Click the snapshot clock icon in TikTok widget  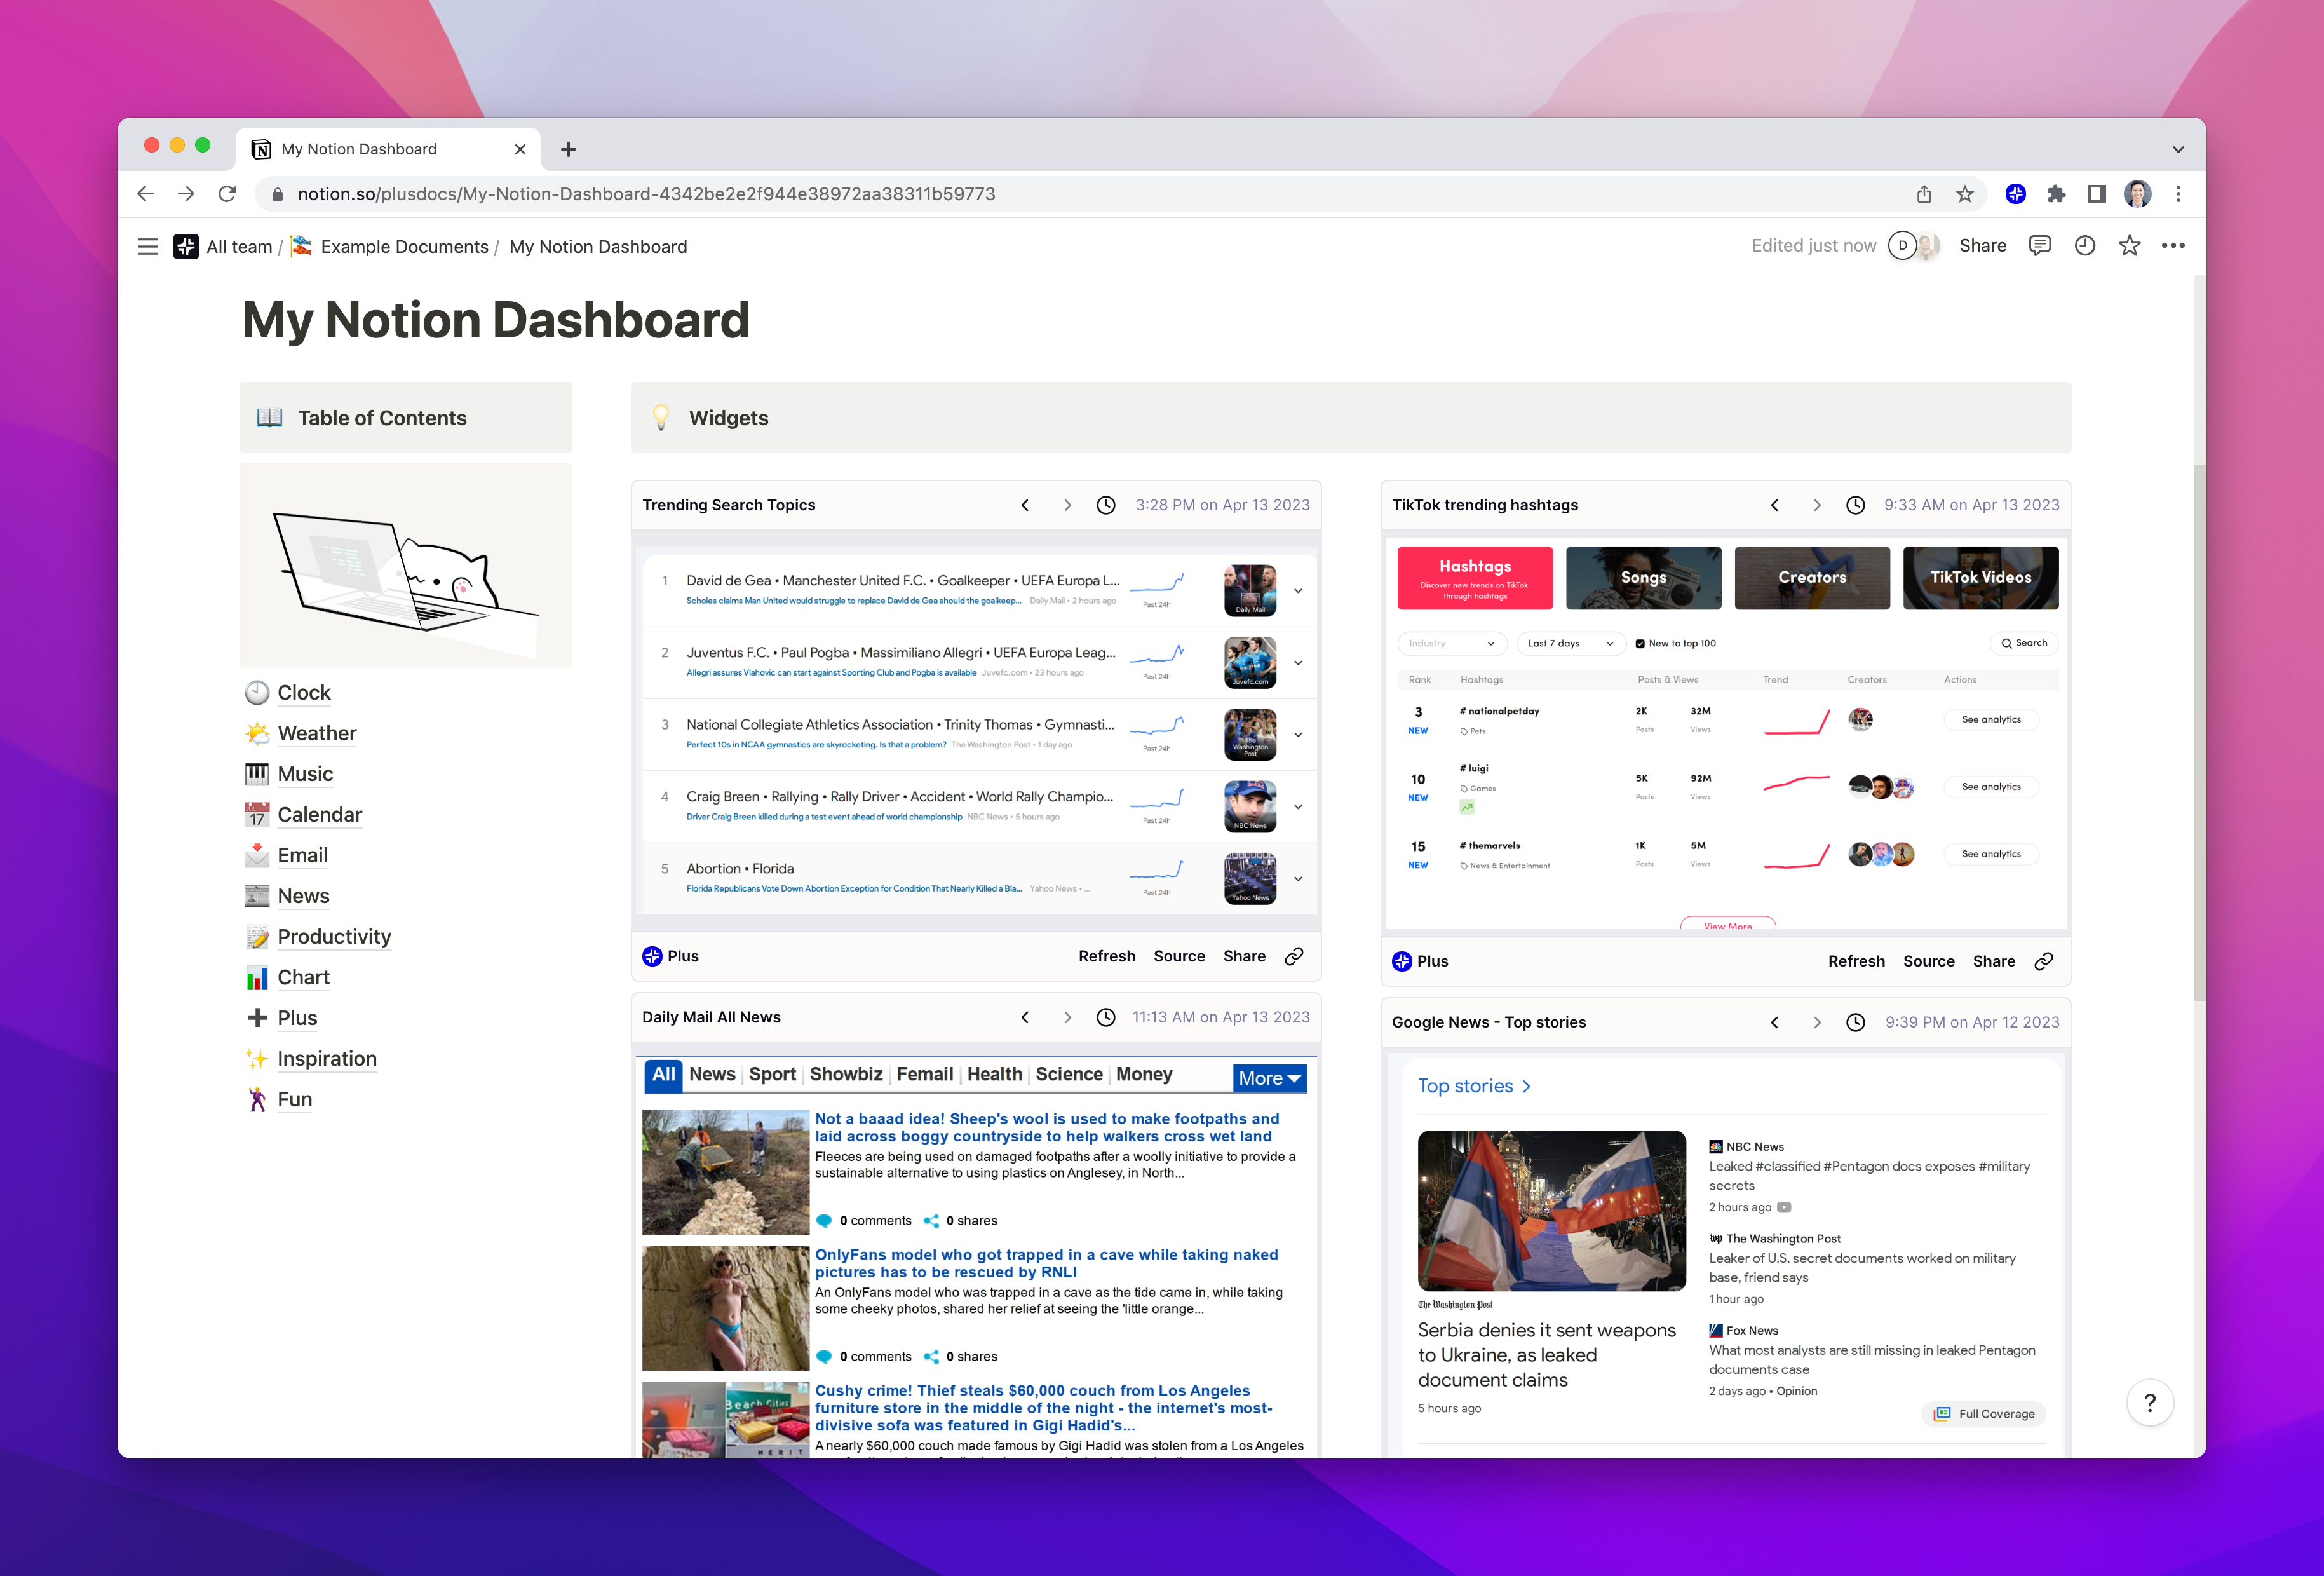pos(1855,505)
